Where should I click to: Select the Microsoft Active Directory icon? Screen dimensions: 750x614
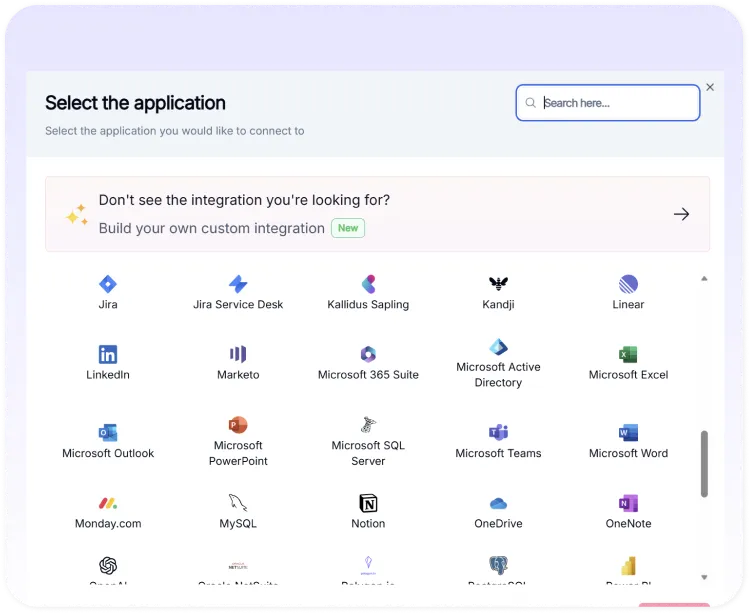click(x=498, y=347)
